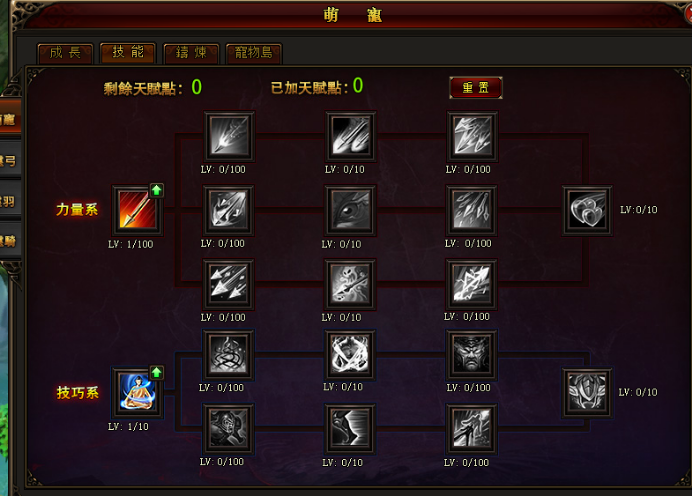Viewport: 692px width, 497px height.
Task: Open the 鑄煉 tab
Action: pos(191,53)
